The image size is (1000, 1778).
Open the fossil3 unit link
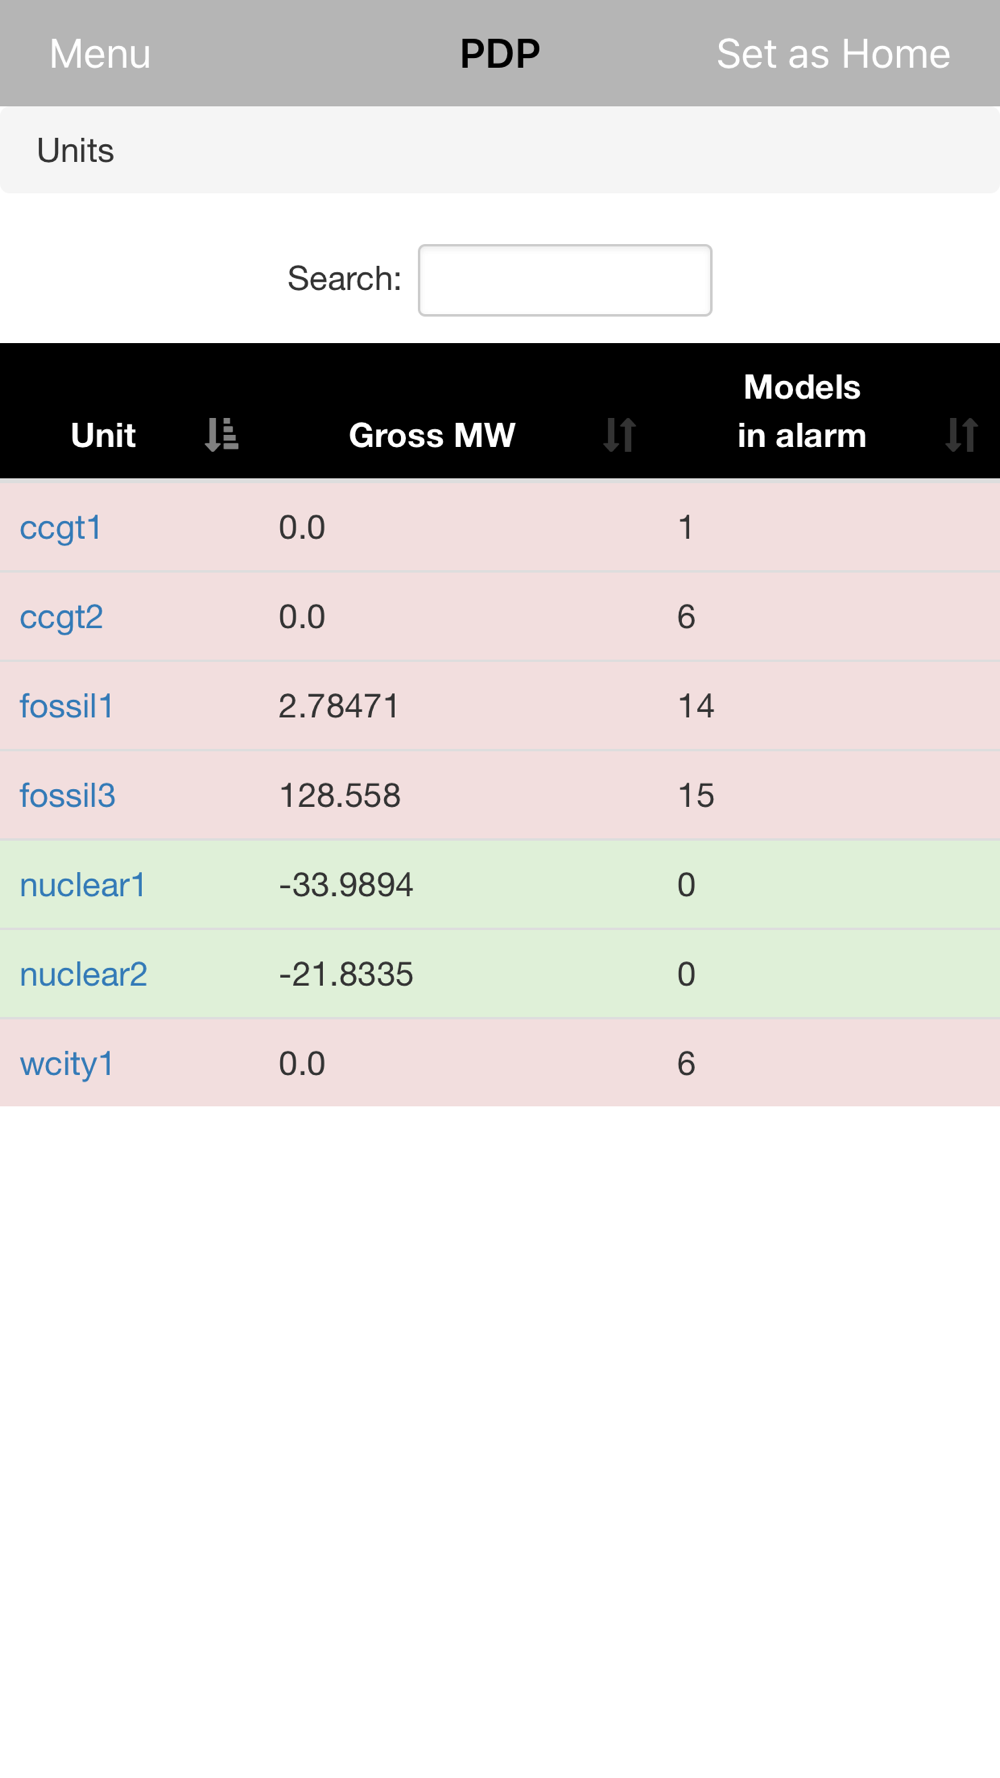(68, 796)
